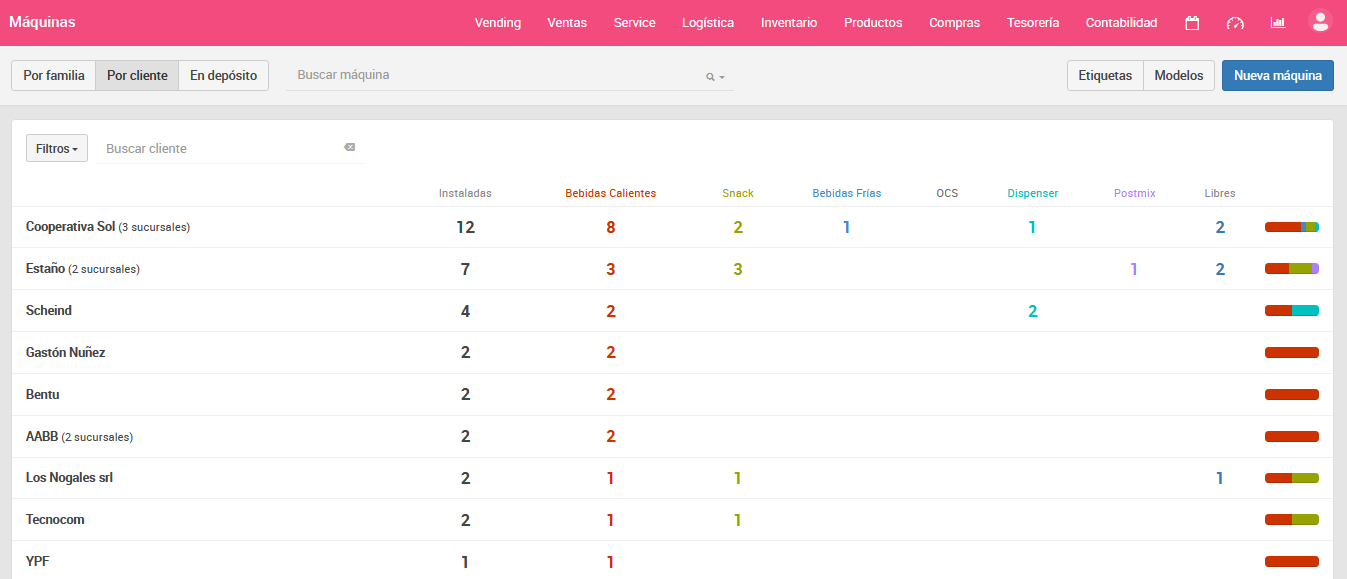Click the Máquinas page title
The image size is (1347, 579).
tap(42, 22)
